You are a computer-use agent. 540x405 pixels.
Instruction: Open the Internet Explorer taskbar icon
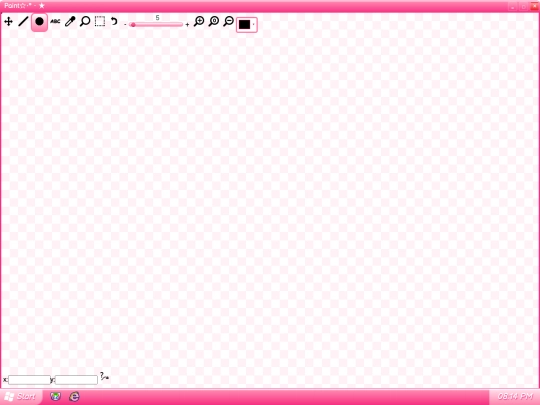[x=74, y=396]
